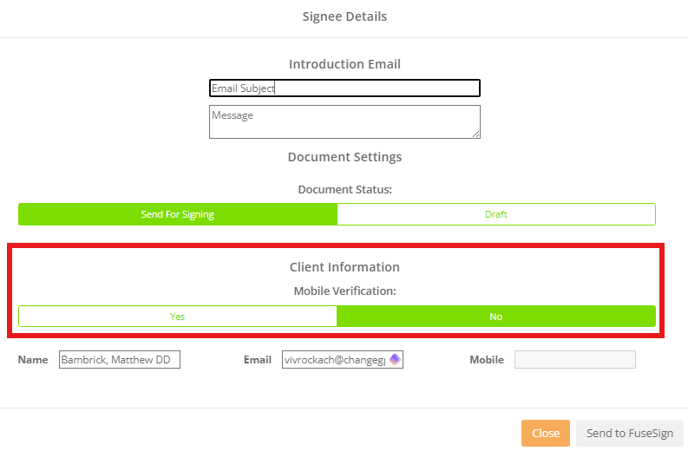The height and width of the screenshot is (451, 688).
Task: Enable mobile verification with Yes
Action: click(x=178, y=316)
